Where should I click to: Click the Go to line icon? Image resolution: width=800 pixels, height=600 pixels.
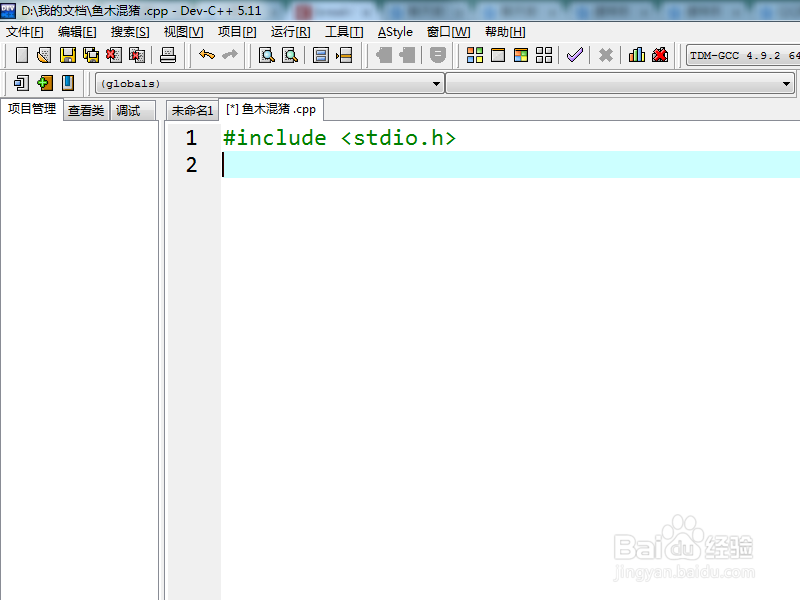(344, 55)
